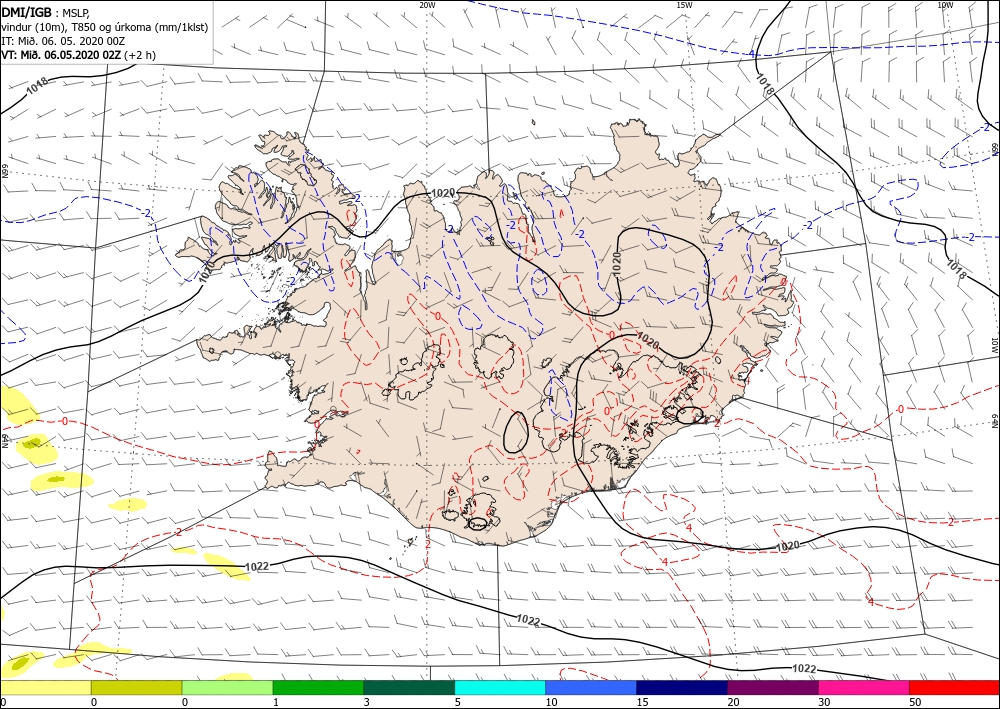1000x709 pixels.
Task: Click the navy blue legend swatch
Action: (682, 687)
